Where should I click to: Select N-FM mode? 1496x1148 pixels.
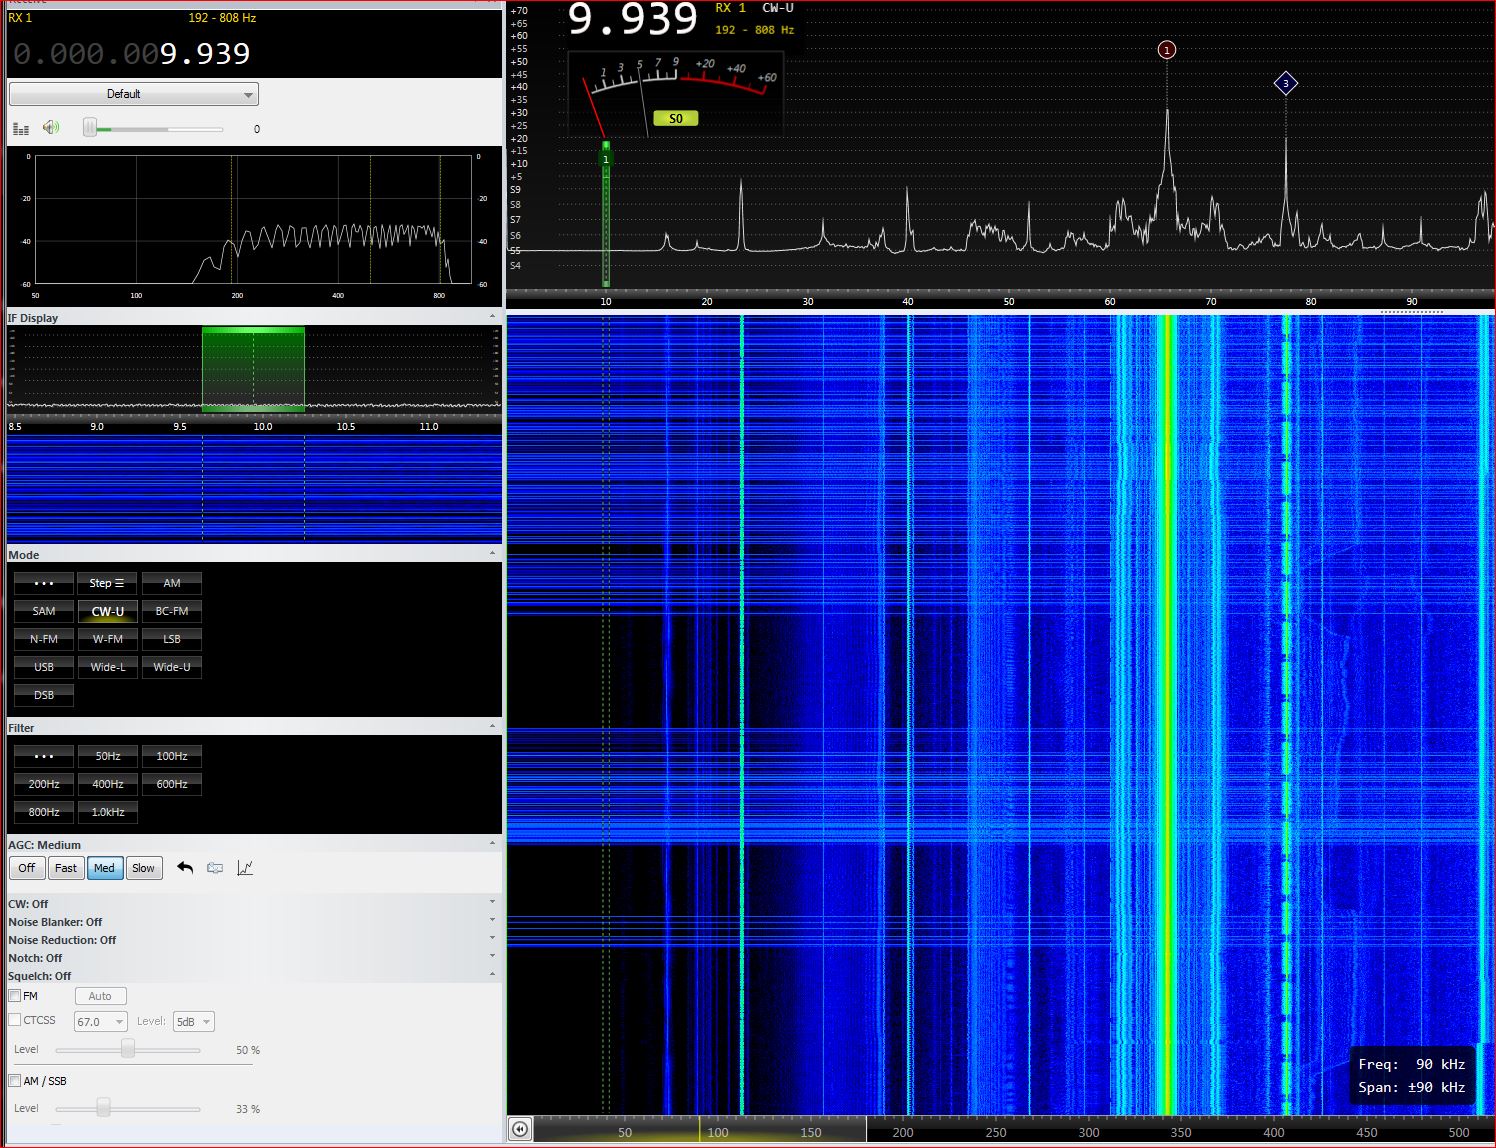coord(44,639)
